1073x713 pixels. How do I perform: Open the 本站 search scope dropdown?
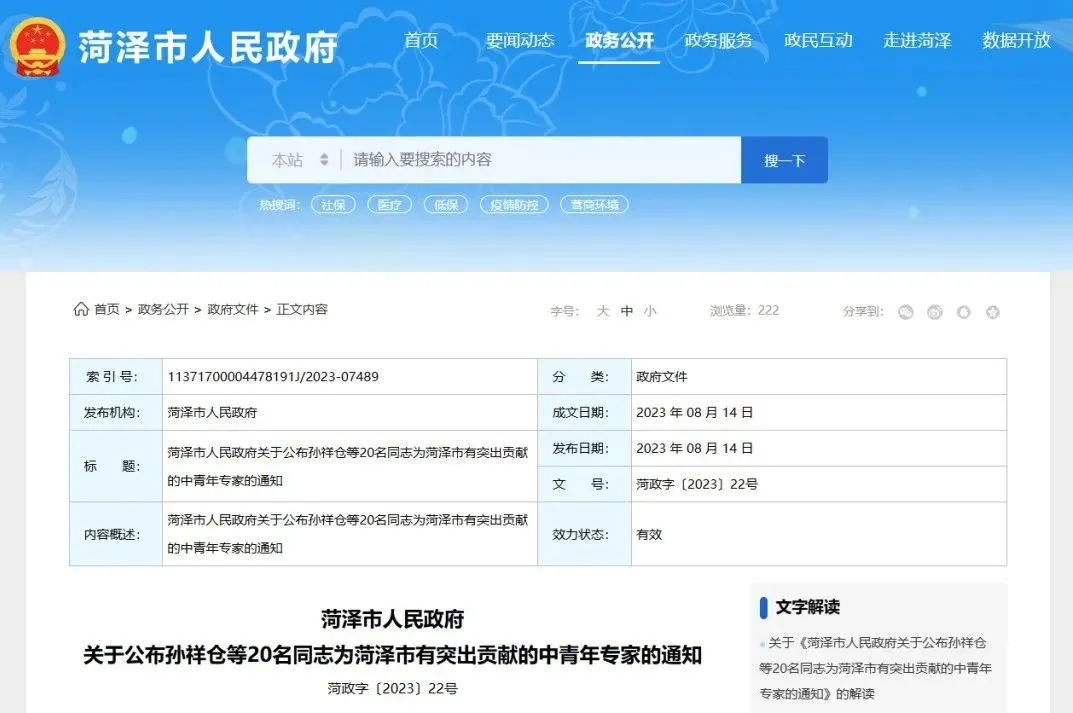299,160
